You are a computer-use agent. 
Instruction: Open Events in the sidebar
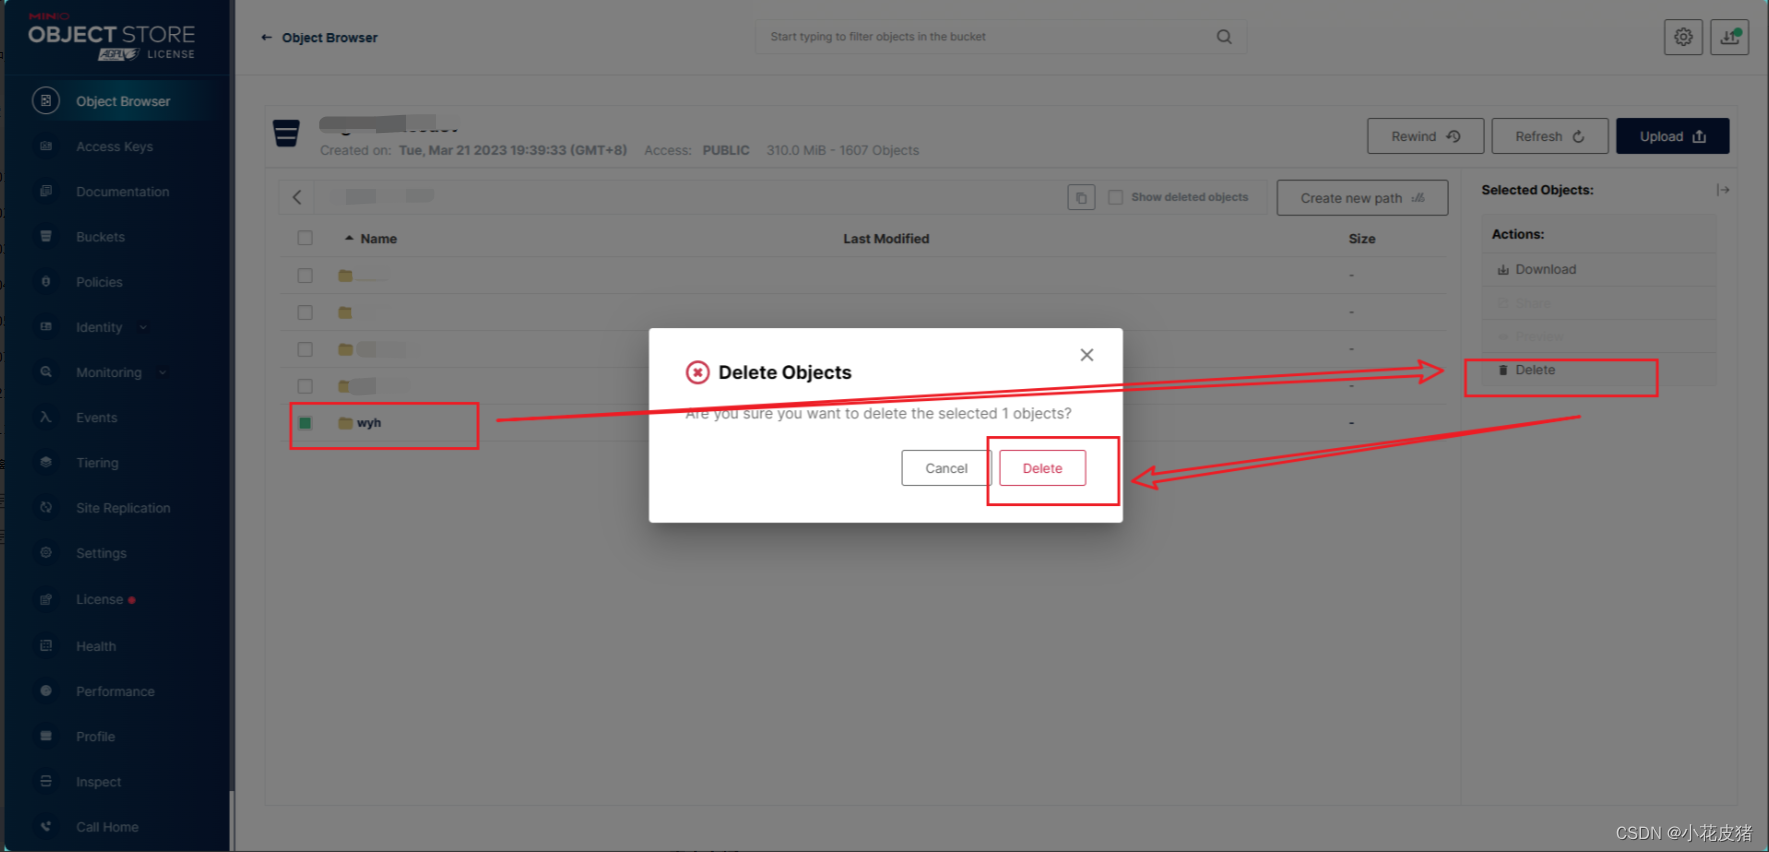click(x=96, y=417)
